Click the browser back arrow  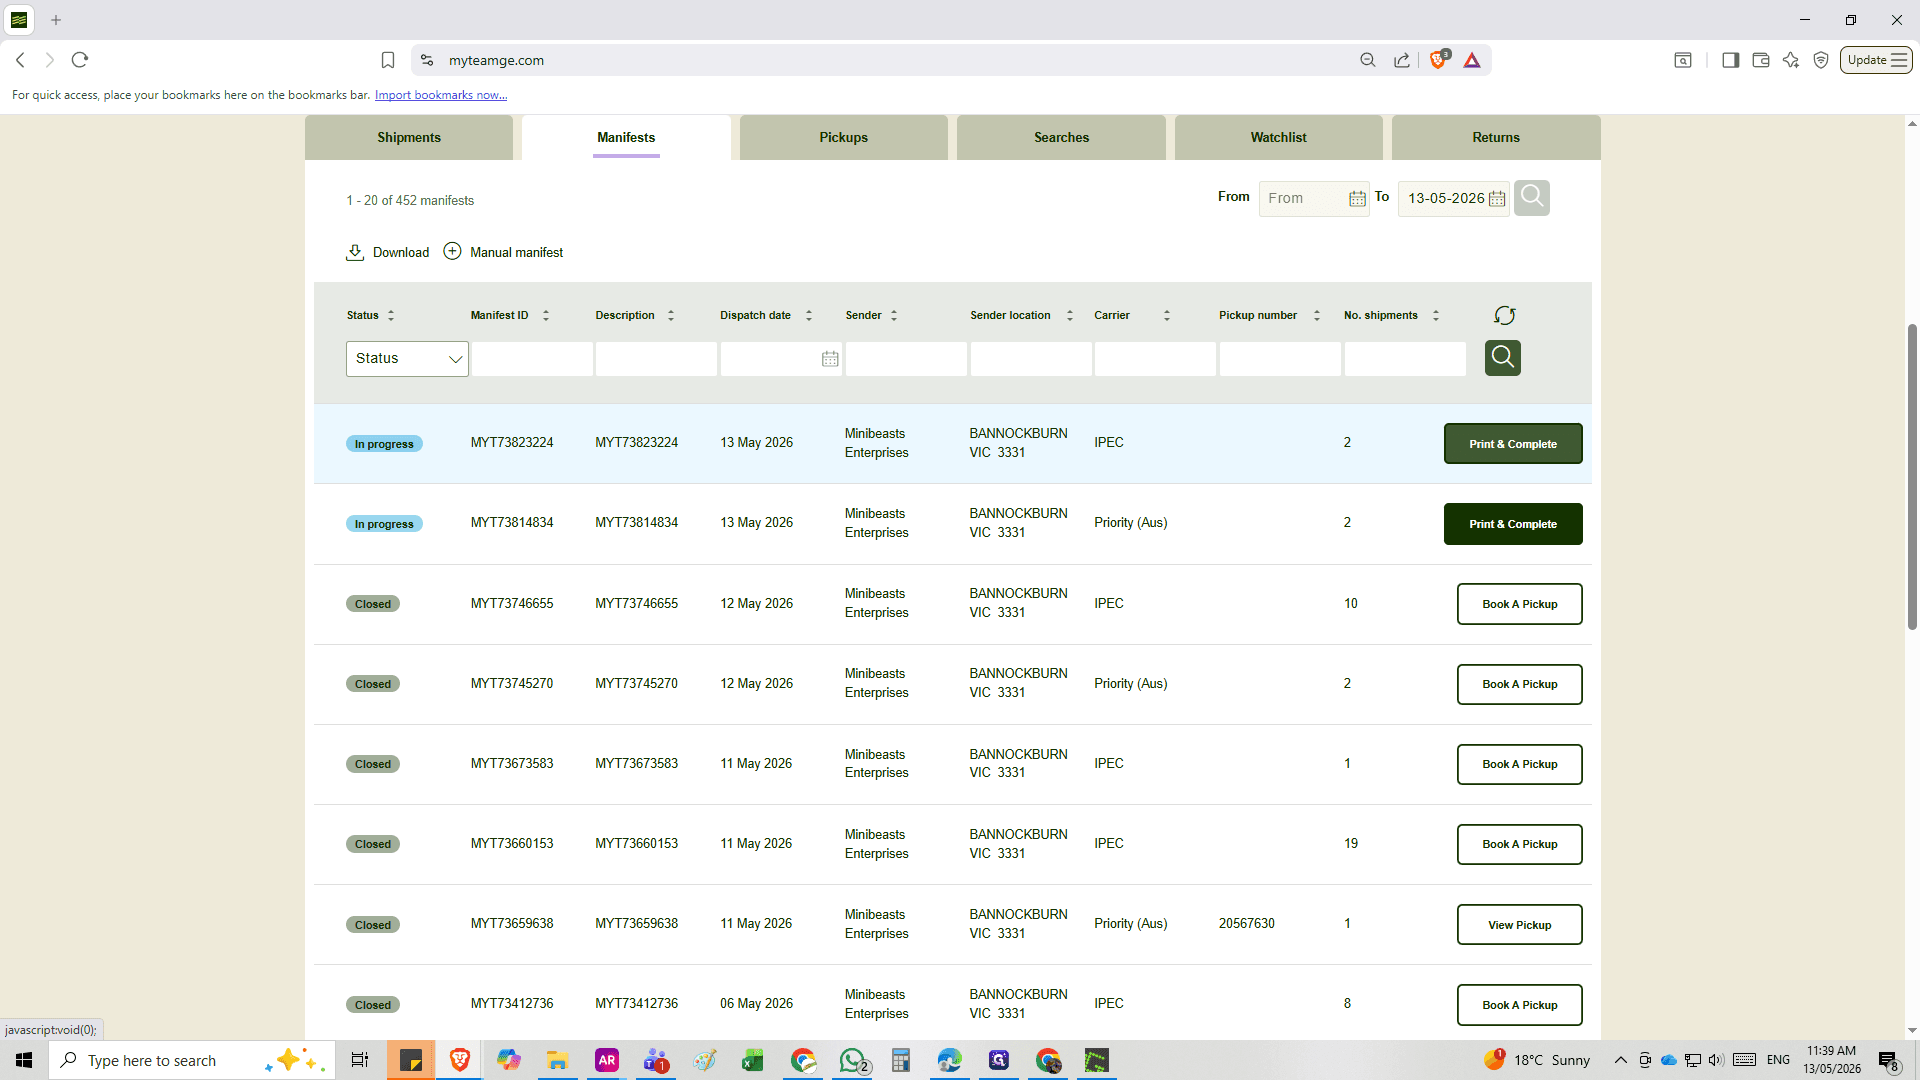click(20, 60)
